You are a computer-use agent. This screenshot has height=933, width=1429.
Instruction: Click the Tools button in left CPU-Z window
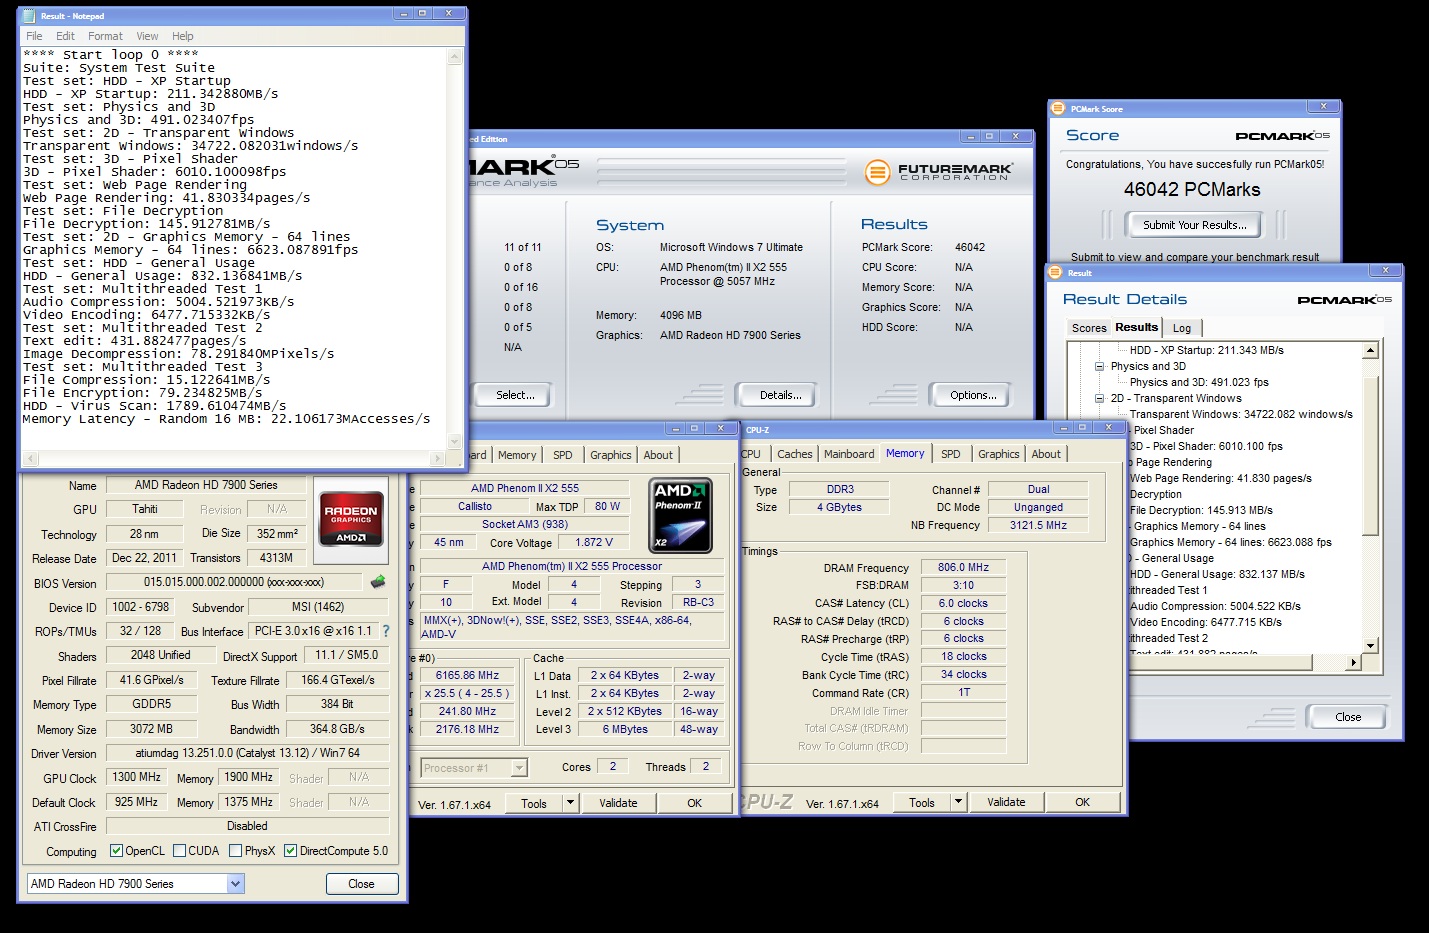534,803
